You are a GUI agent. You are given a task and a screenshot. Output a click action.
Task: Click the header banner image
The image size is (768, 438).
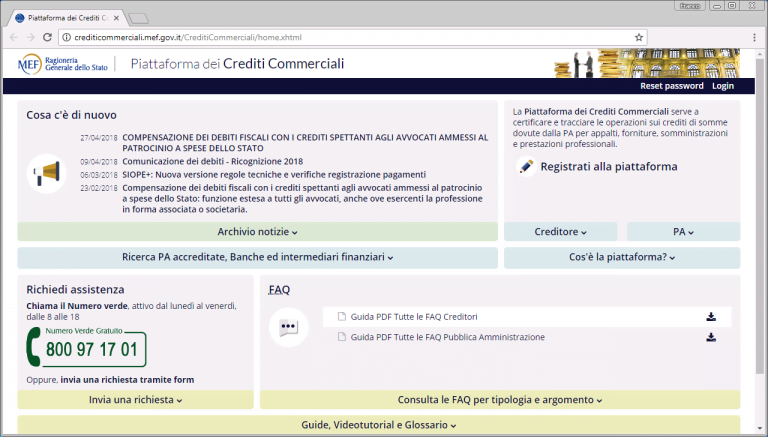click(647, 63)
